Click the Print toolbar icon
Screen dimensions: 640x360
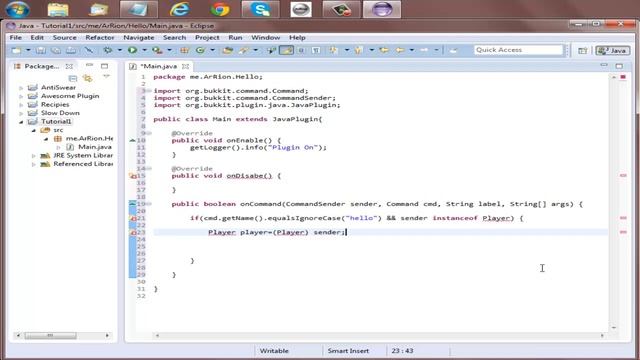tap(71, 50)
